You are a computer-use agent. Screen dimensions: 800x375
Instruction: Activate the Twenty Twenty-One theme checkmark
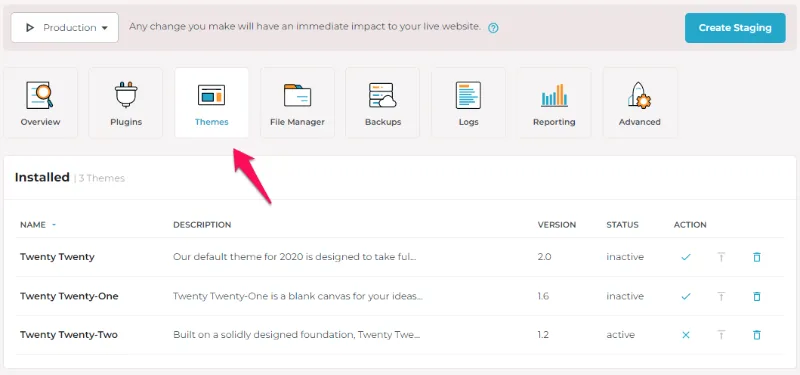(x=686, y=296)
